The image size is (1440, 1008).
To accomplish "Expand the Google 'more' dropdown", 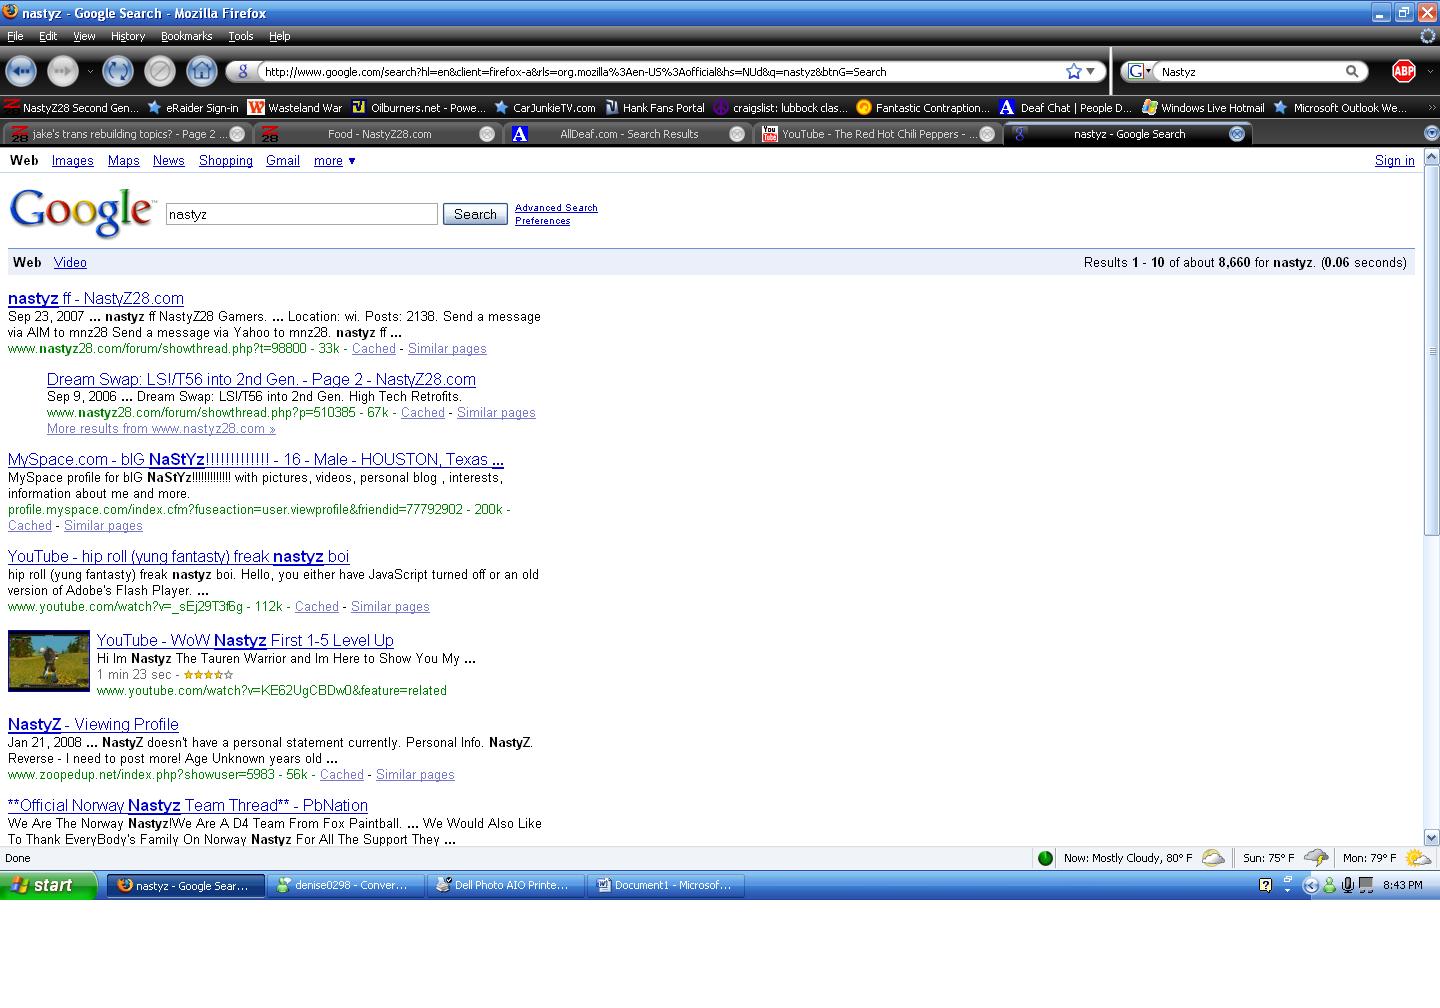I will pos(334,161).
